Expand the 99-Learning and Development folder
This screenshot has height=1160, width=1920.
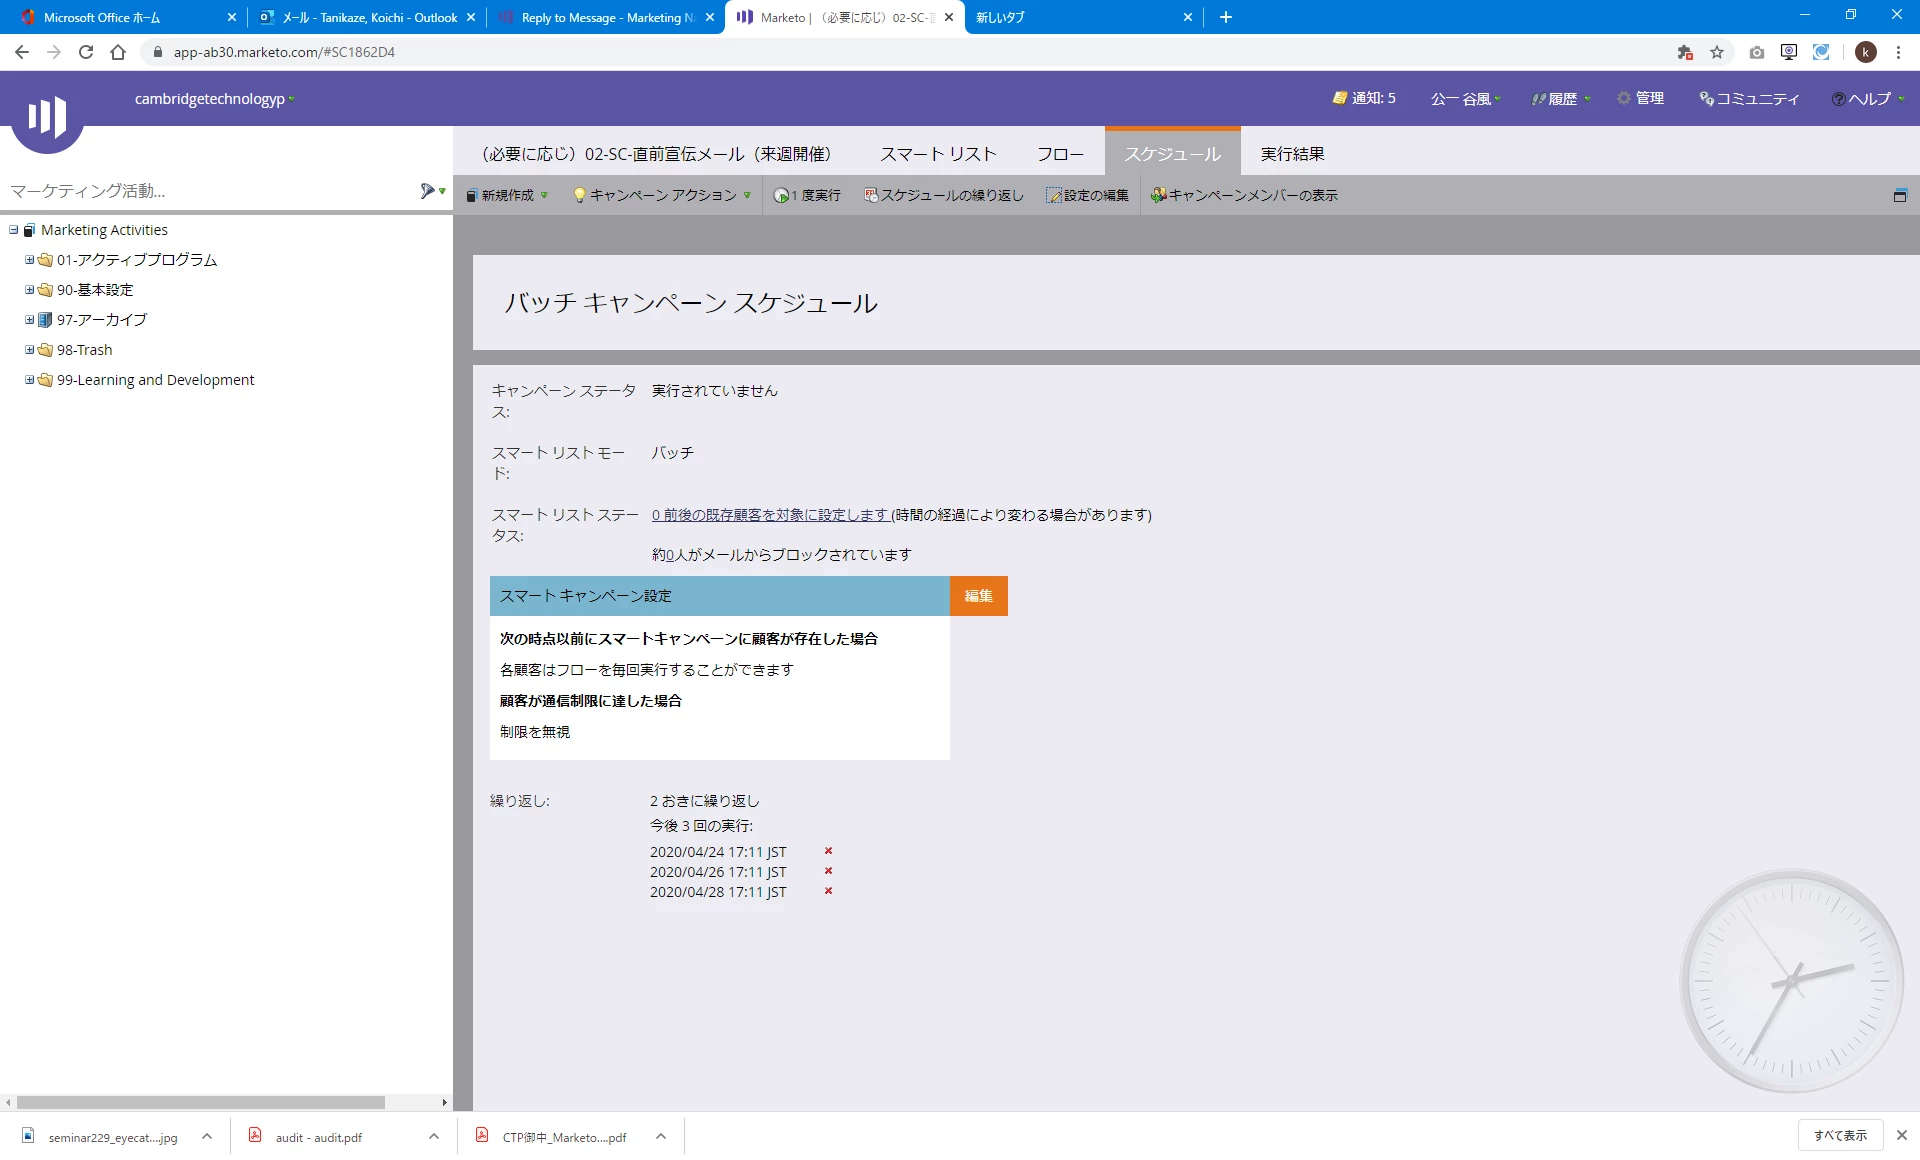click(29, 380)
